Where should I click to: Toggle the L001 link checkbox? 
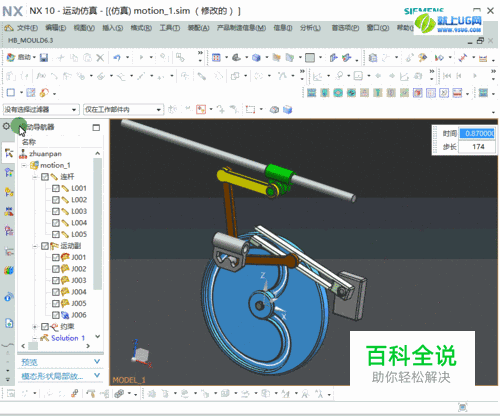(56, 188)
